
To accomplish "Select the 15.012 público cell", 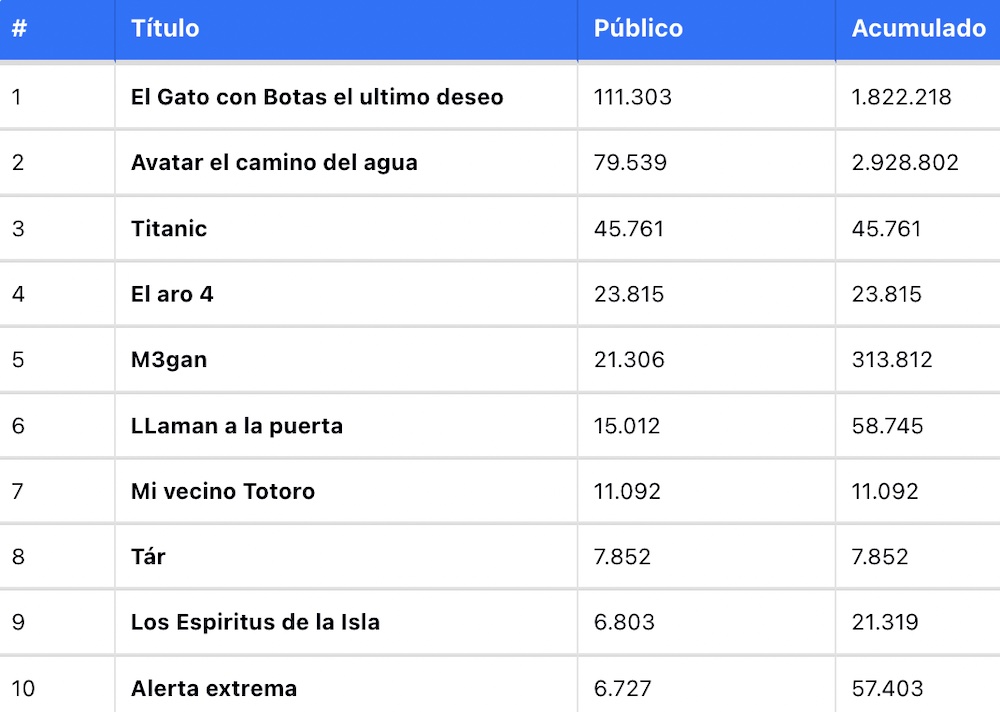I will (x=627, y=426).
